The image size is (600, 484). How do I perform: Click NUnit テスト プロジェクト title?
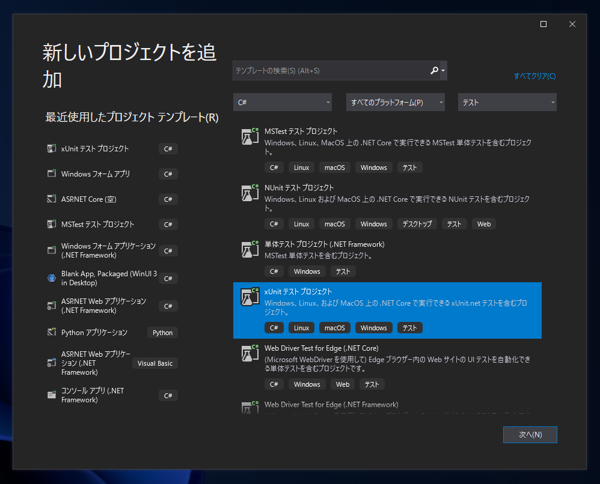299,188
